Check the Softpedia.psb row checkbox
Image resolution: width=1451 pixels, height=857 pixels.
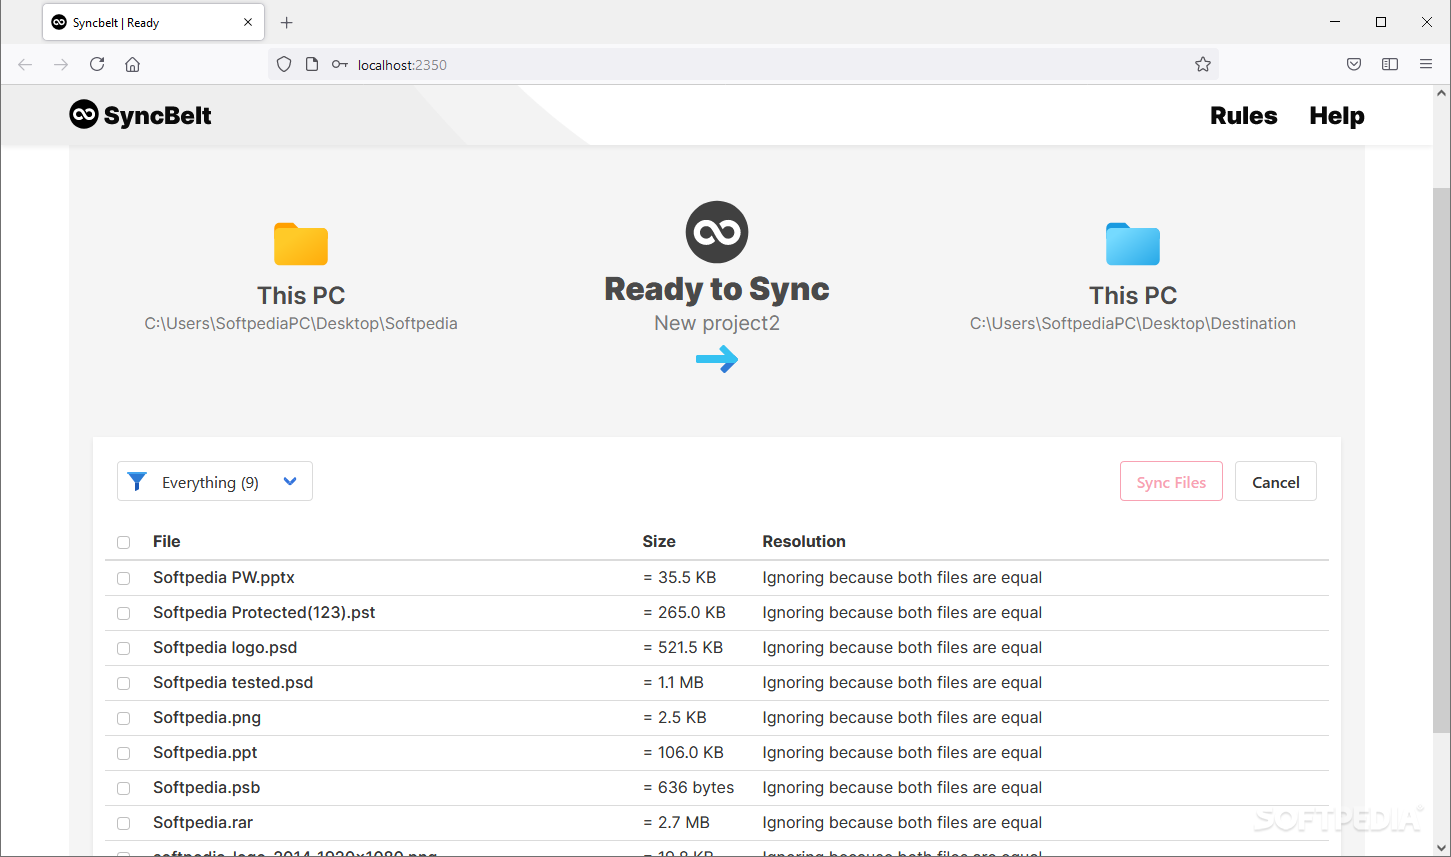pyautogui.click(x=124, y=788)
